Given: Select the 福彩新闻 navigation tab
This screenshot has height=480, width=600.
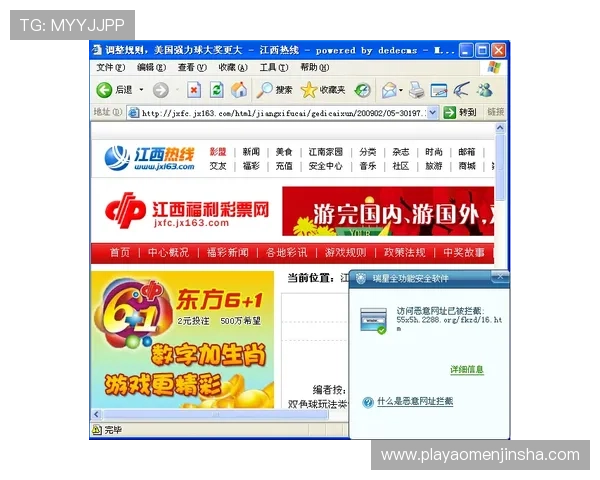Looking at the screenshot, I should tap(228, 253).
